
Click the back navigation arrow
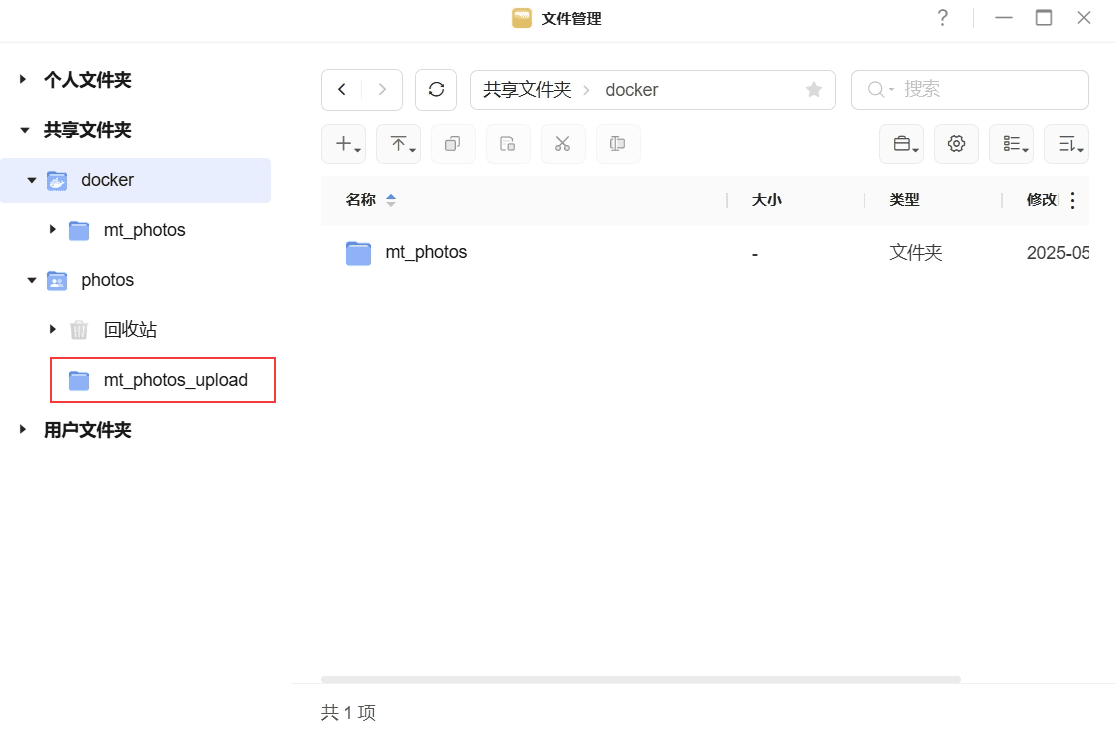point(342,90)
